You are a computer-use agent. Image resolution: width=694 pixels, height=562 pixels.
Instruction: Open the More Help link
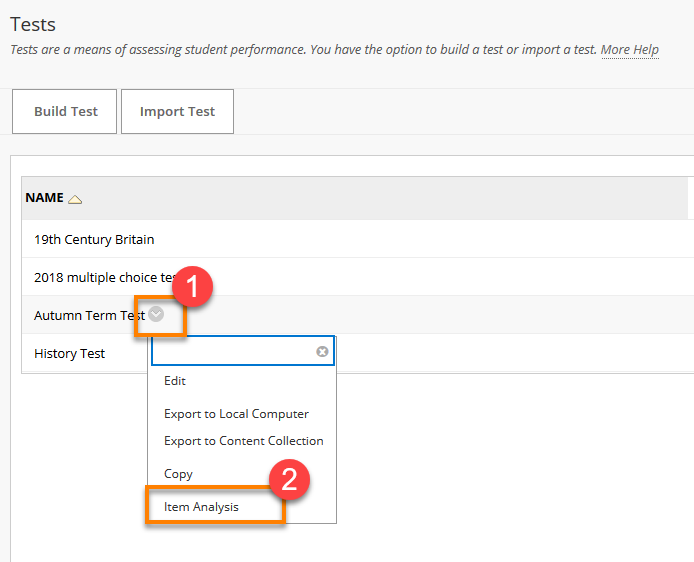pyautogui.click(x=629, y=50)
